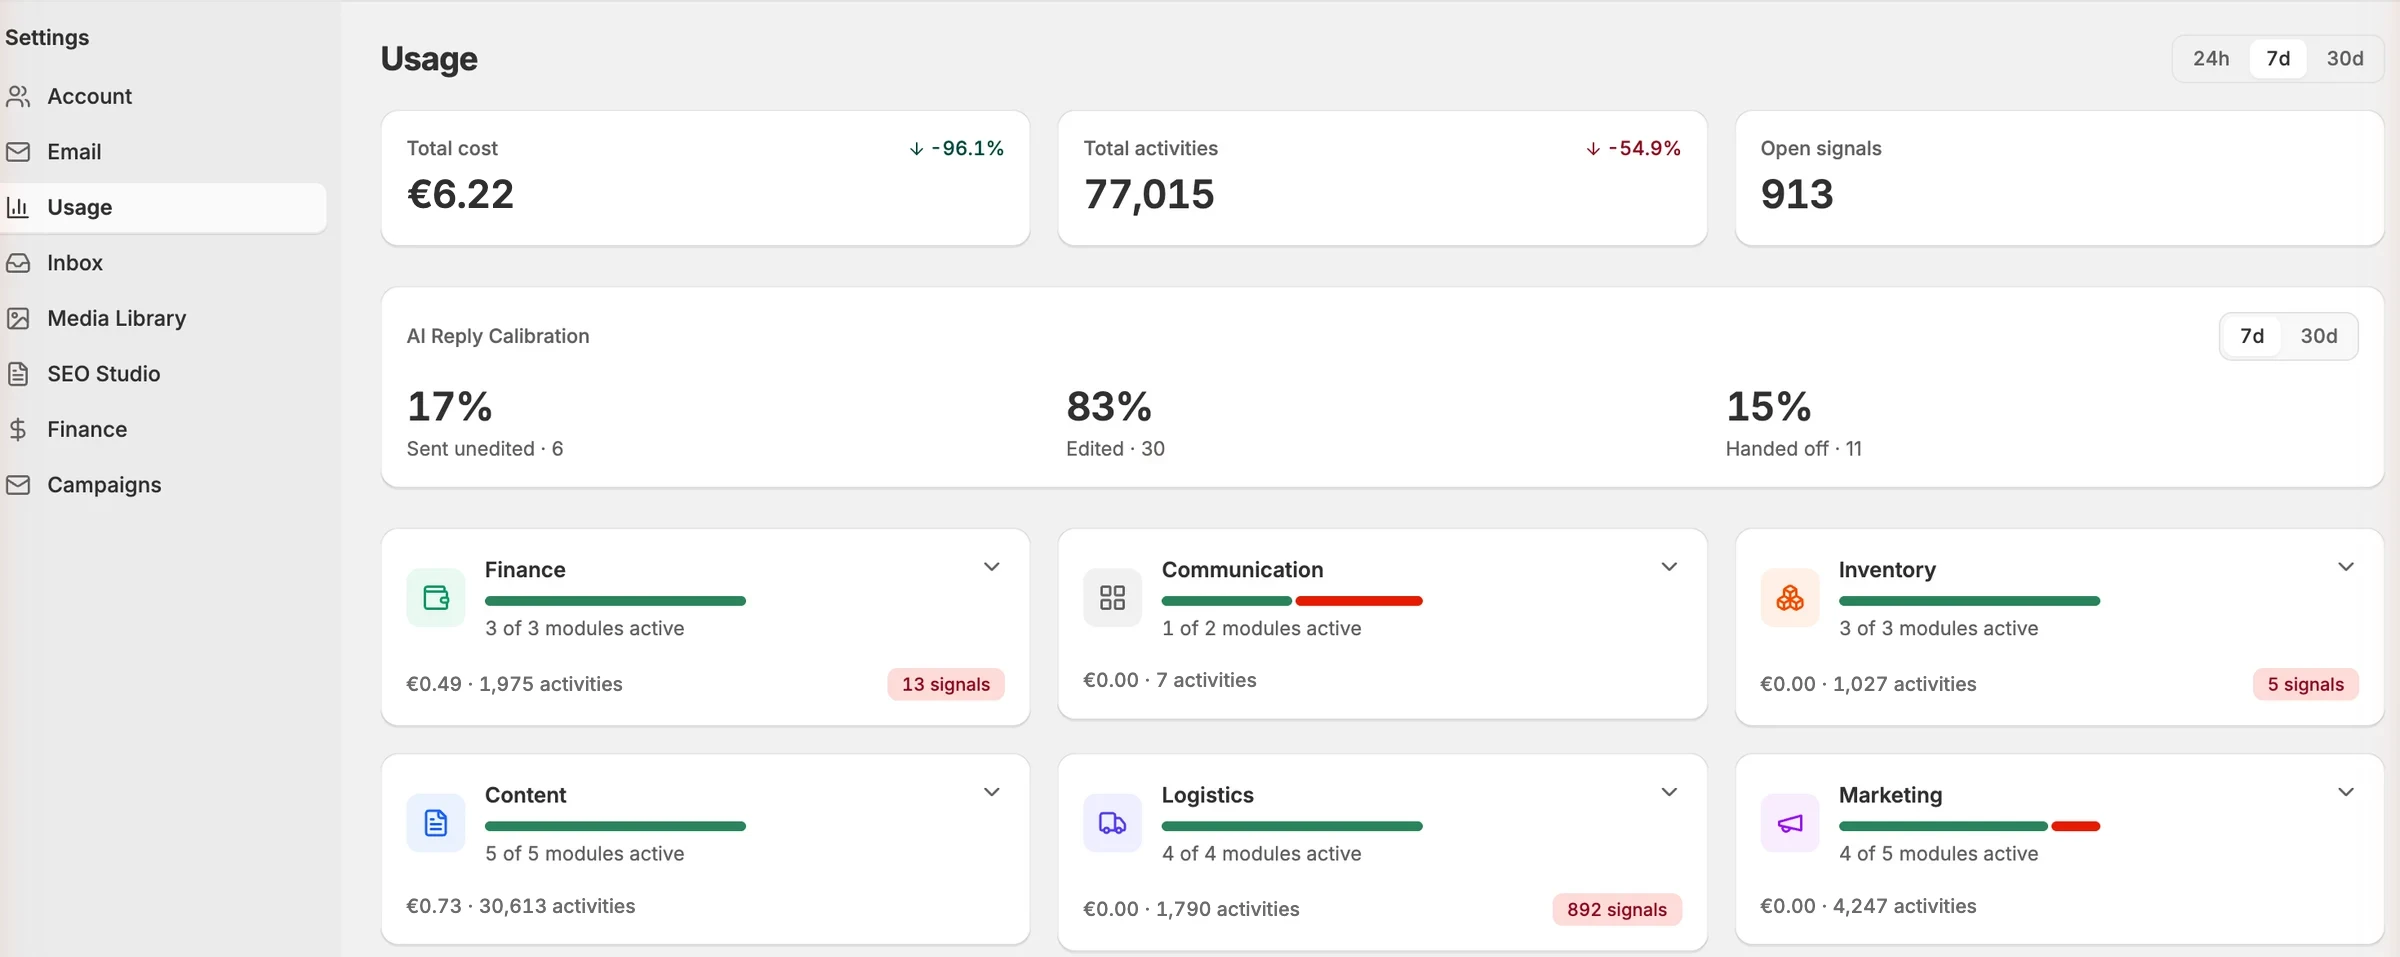2400x957 pixels.
Task: Click the megaphone icon on Marketing card
Action: coord(1790,823)
